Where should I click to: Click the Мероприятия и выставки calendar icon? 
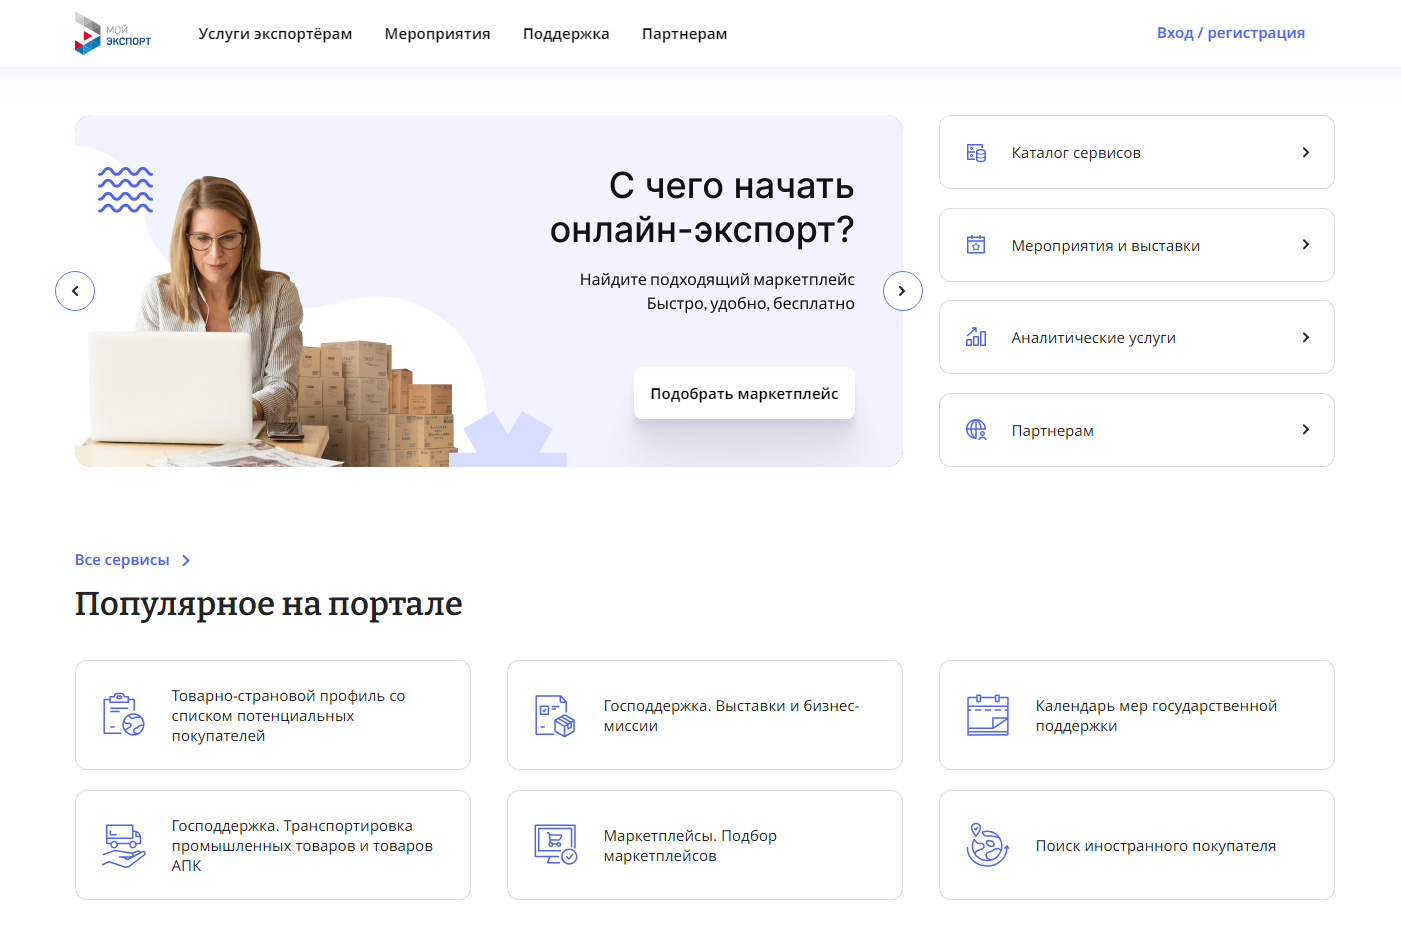[976, 245]
